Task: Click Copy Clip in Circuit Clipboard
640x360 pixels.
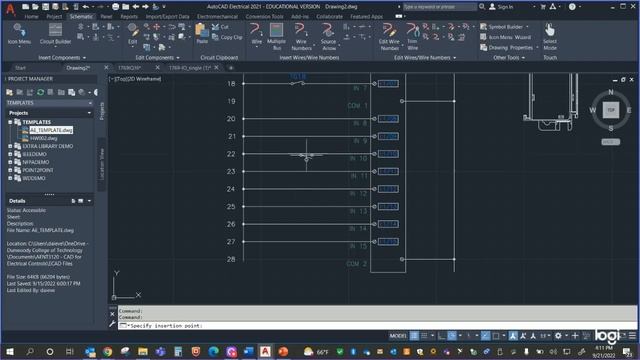Action: click(227, 37)
